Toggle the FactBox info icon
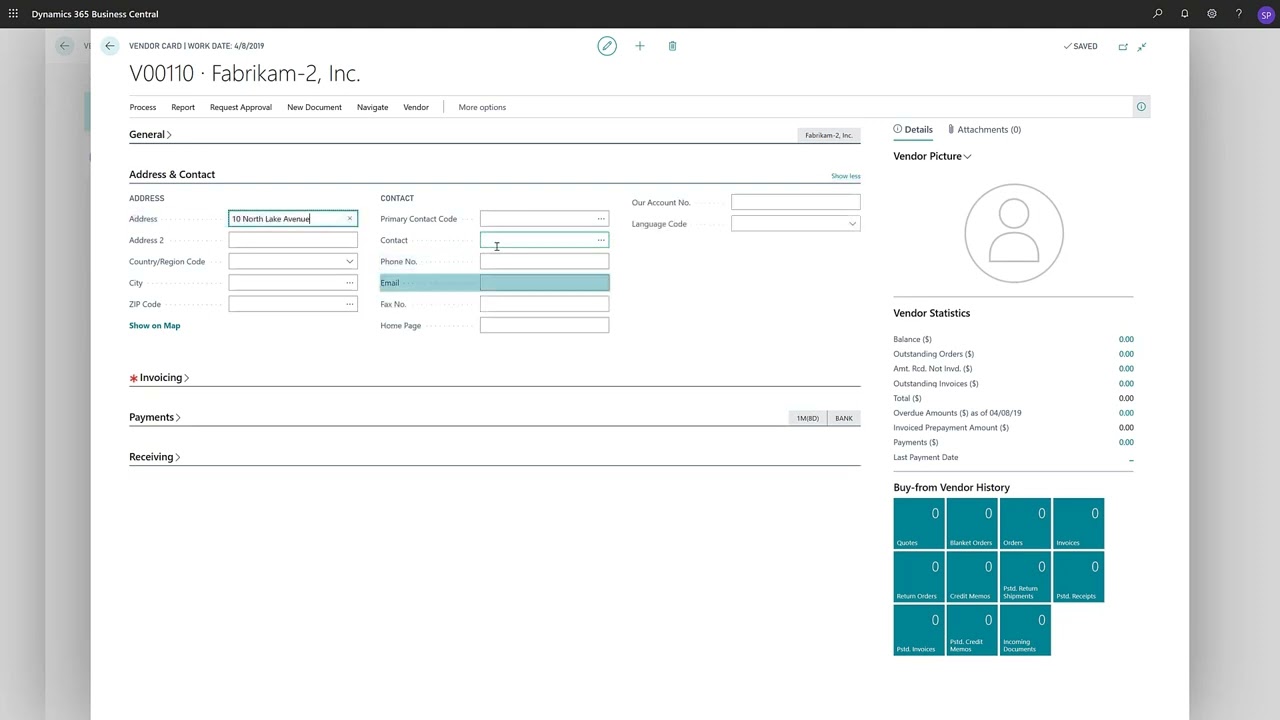 tap(1141, 107)
